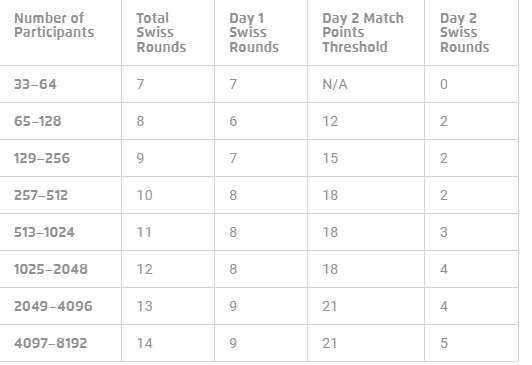Select the 2049–4096 participants cell
This screenshot has width=532, height=365.
click(x=53, y=306)
